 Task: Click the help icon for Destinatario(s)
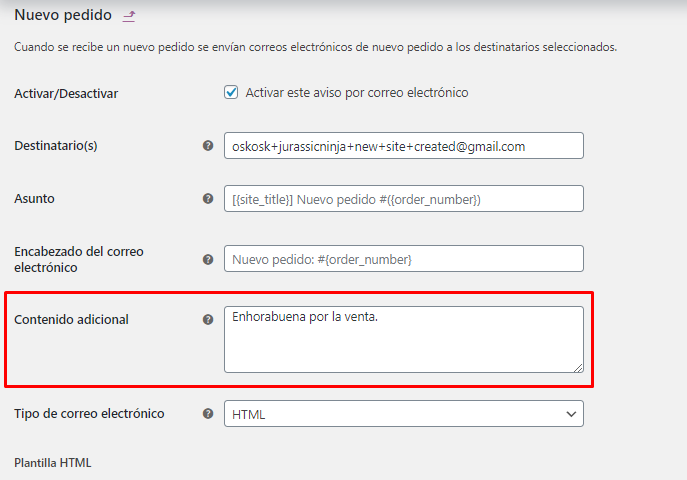coord(208,145)
